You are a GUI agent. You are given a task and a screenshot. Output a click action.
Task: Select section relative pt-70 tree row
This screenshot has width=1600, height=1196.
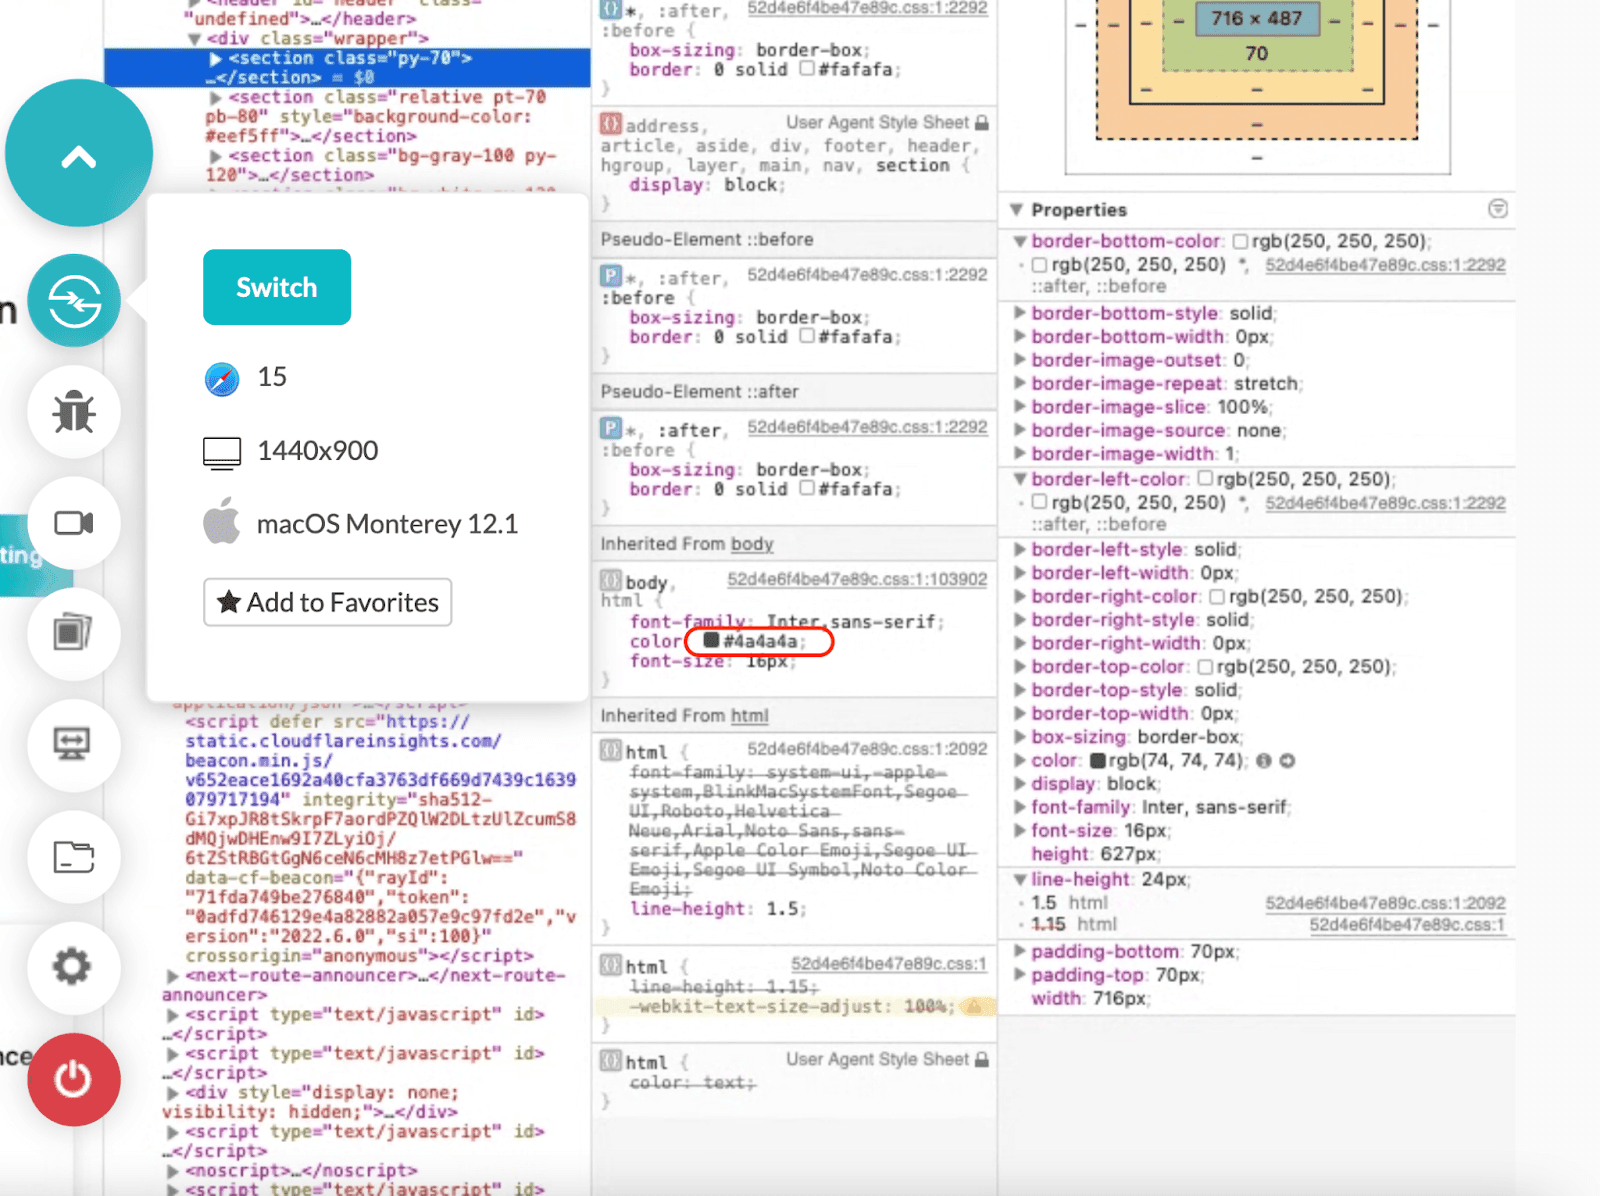376,116
